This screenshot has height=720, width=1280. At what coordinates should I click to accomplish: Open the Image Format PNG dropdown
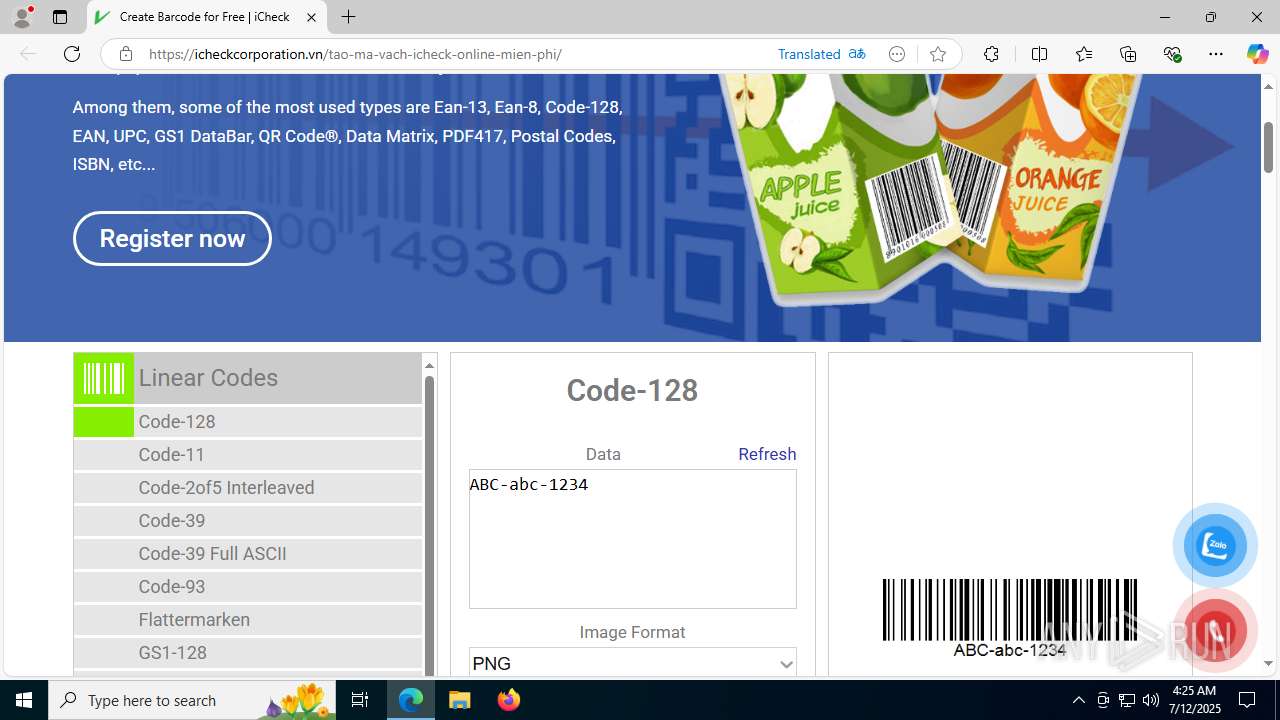tap(633, 663)
